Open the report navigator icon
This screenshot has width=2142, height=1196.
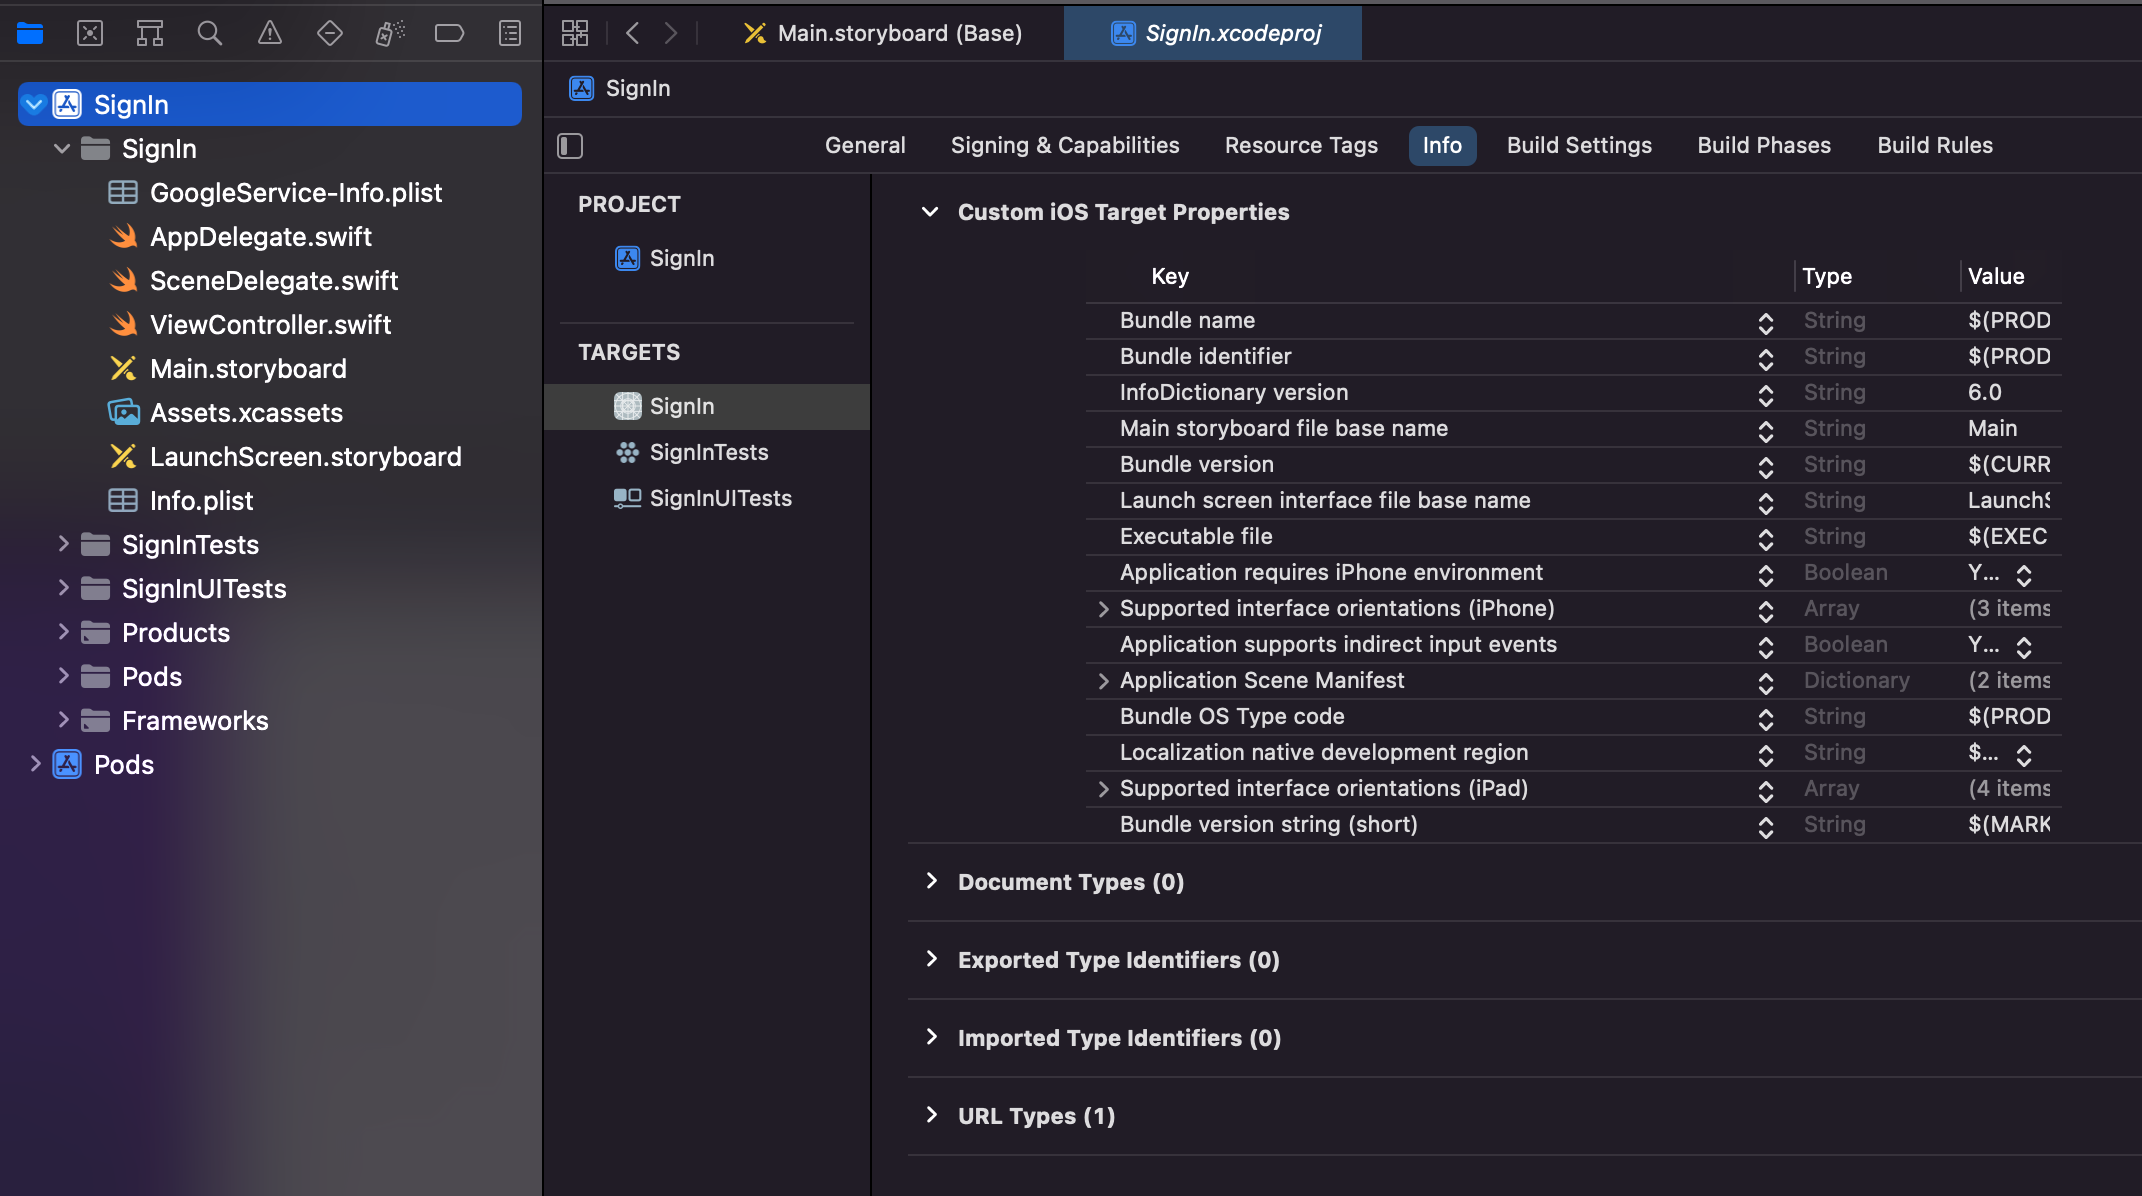(510, 33)
